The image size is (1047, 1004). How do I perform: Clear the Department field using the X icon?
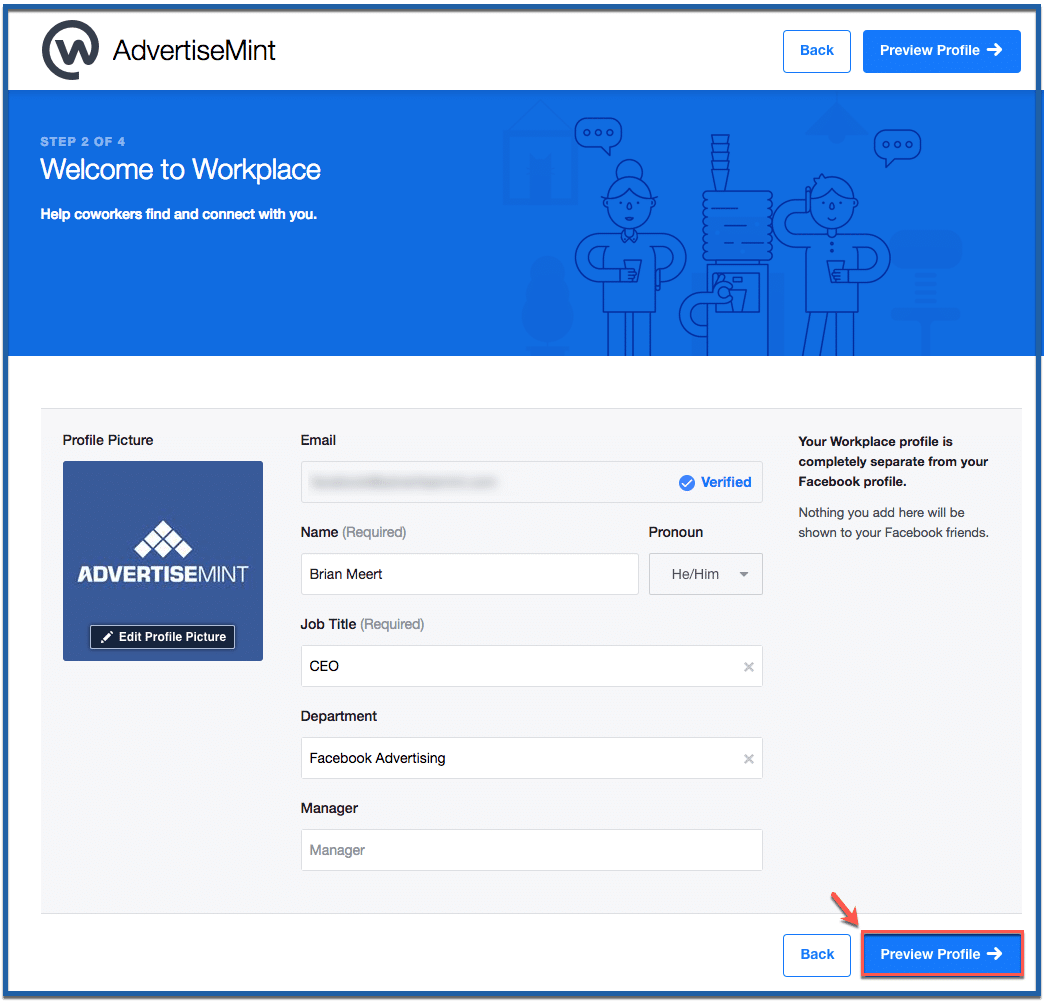tap(748, 758)
